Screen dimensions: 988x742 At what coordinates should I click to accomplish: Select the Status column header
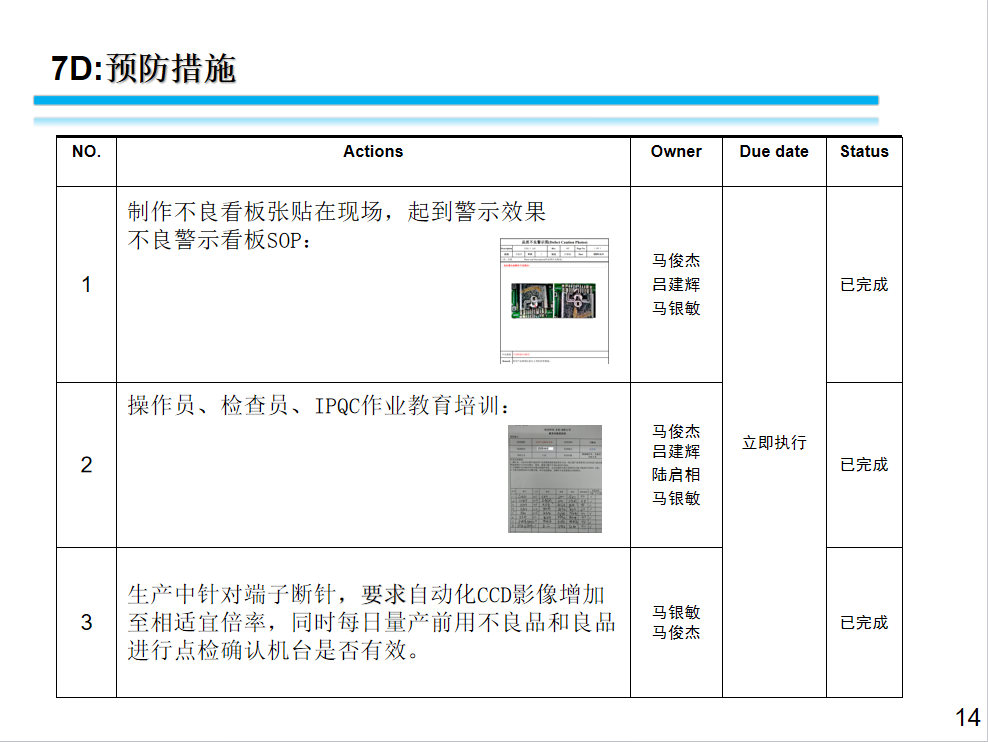pyautogui.click(x=864, y=152)
